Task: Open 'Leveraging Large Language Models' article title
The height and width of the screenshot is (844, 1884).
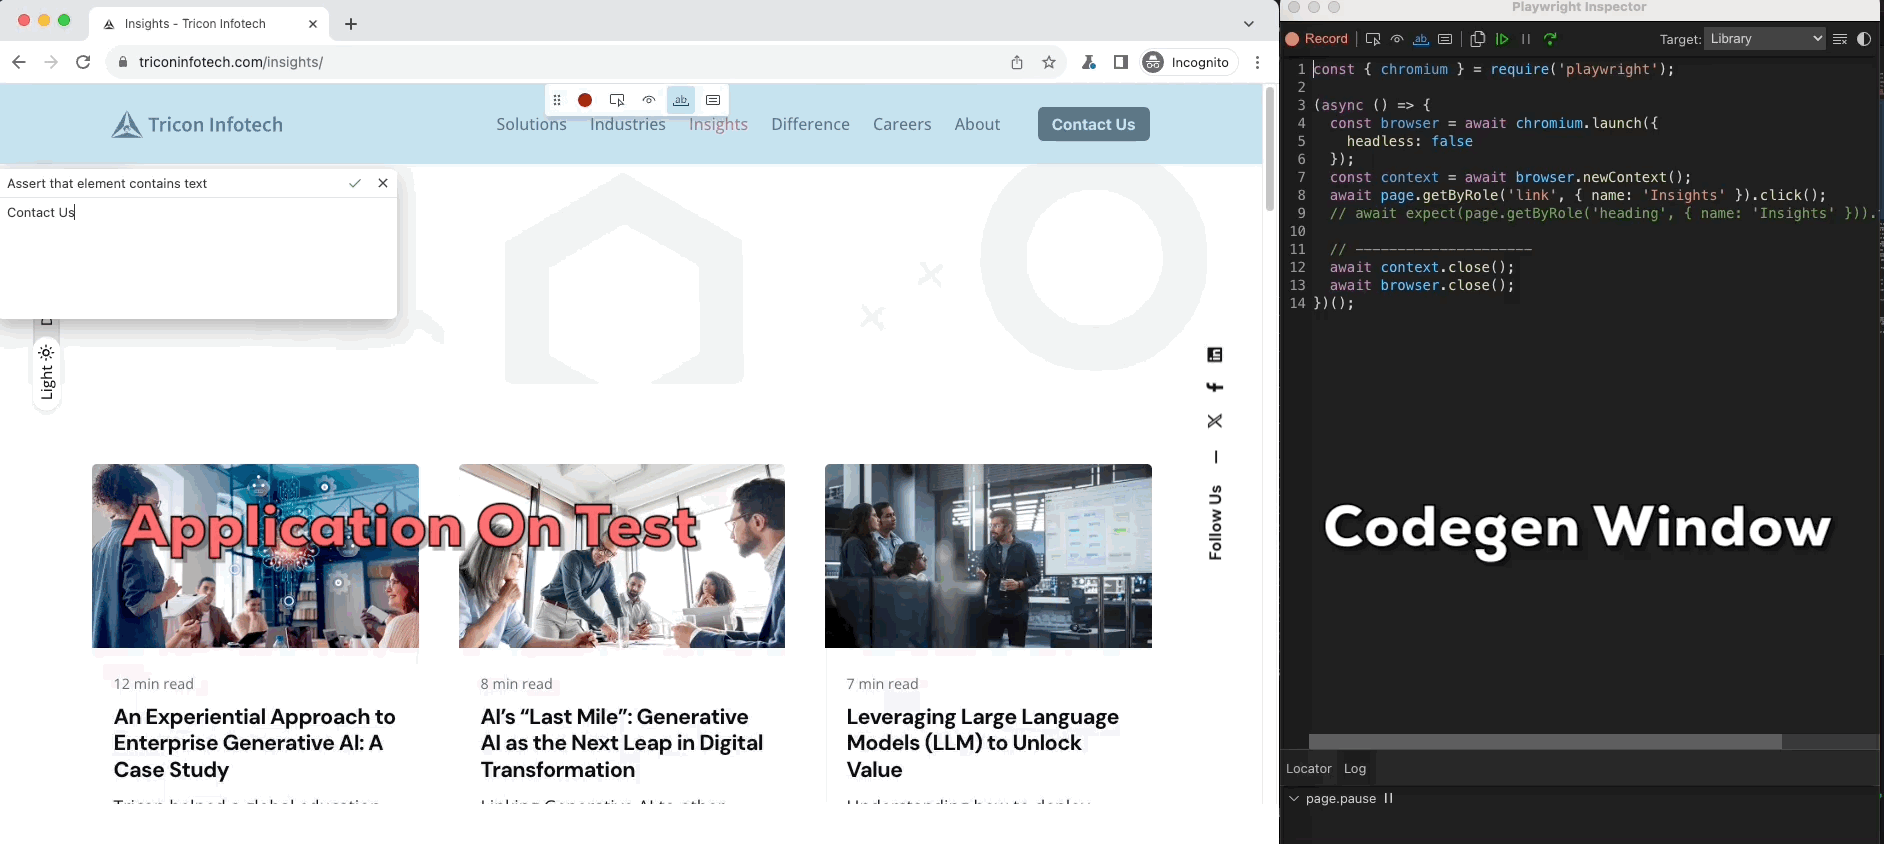Action: [982, 743]
